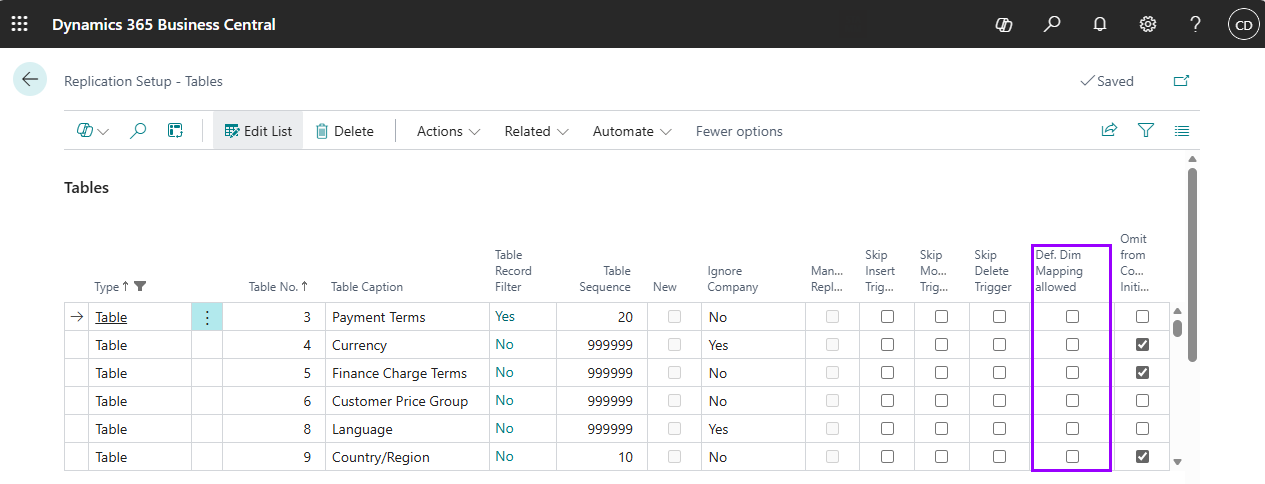1265x484 pixels.
Task: Open the app launcher waffle menu
Action: pyautogui.click(x=19, y=24)
